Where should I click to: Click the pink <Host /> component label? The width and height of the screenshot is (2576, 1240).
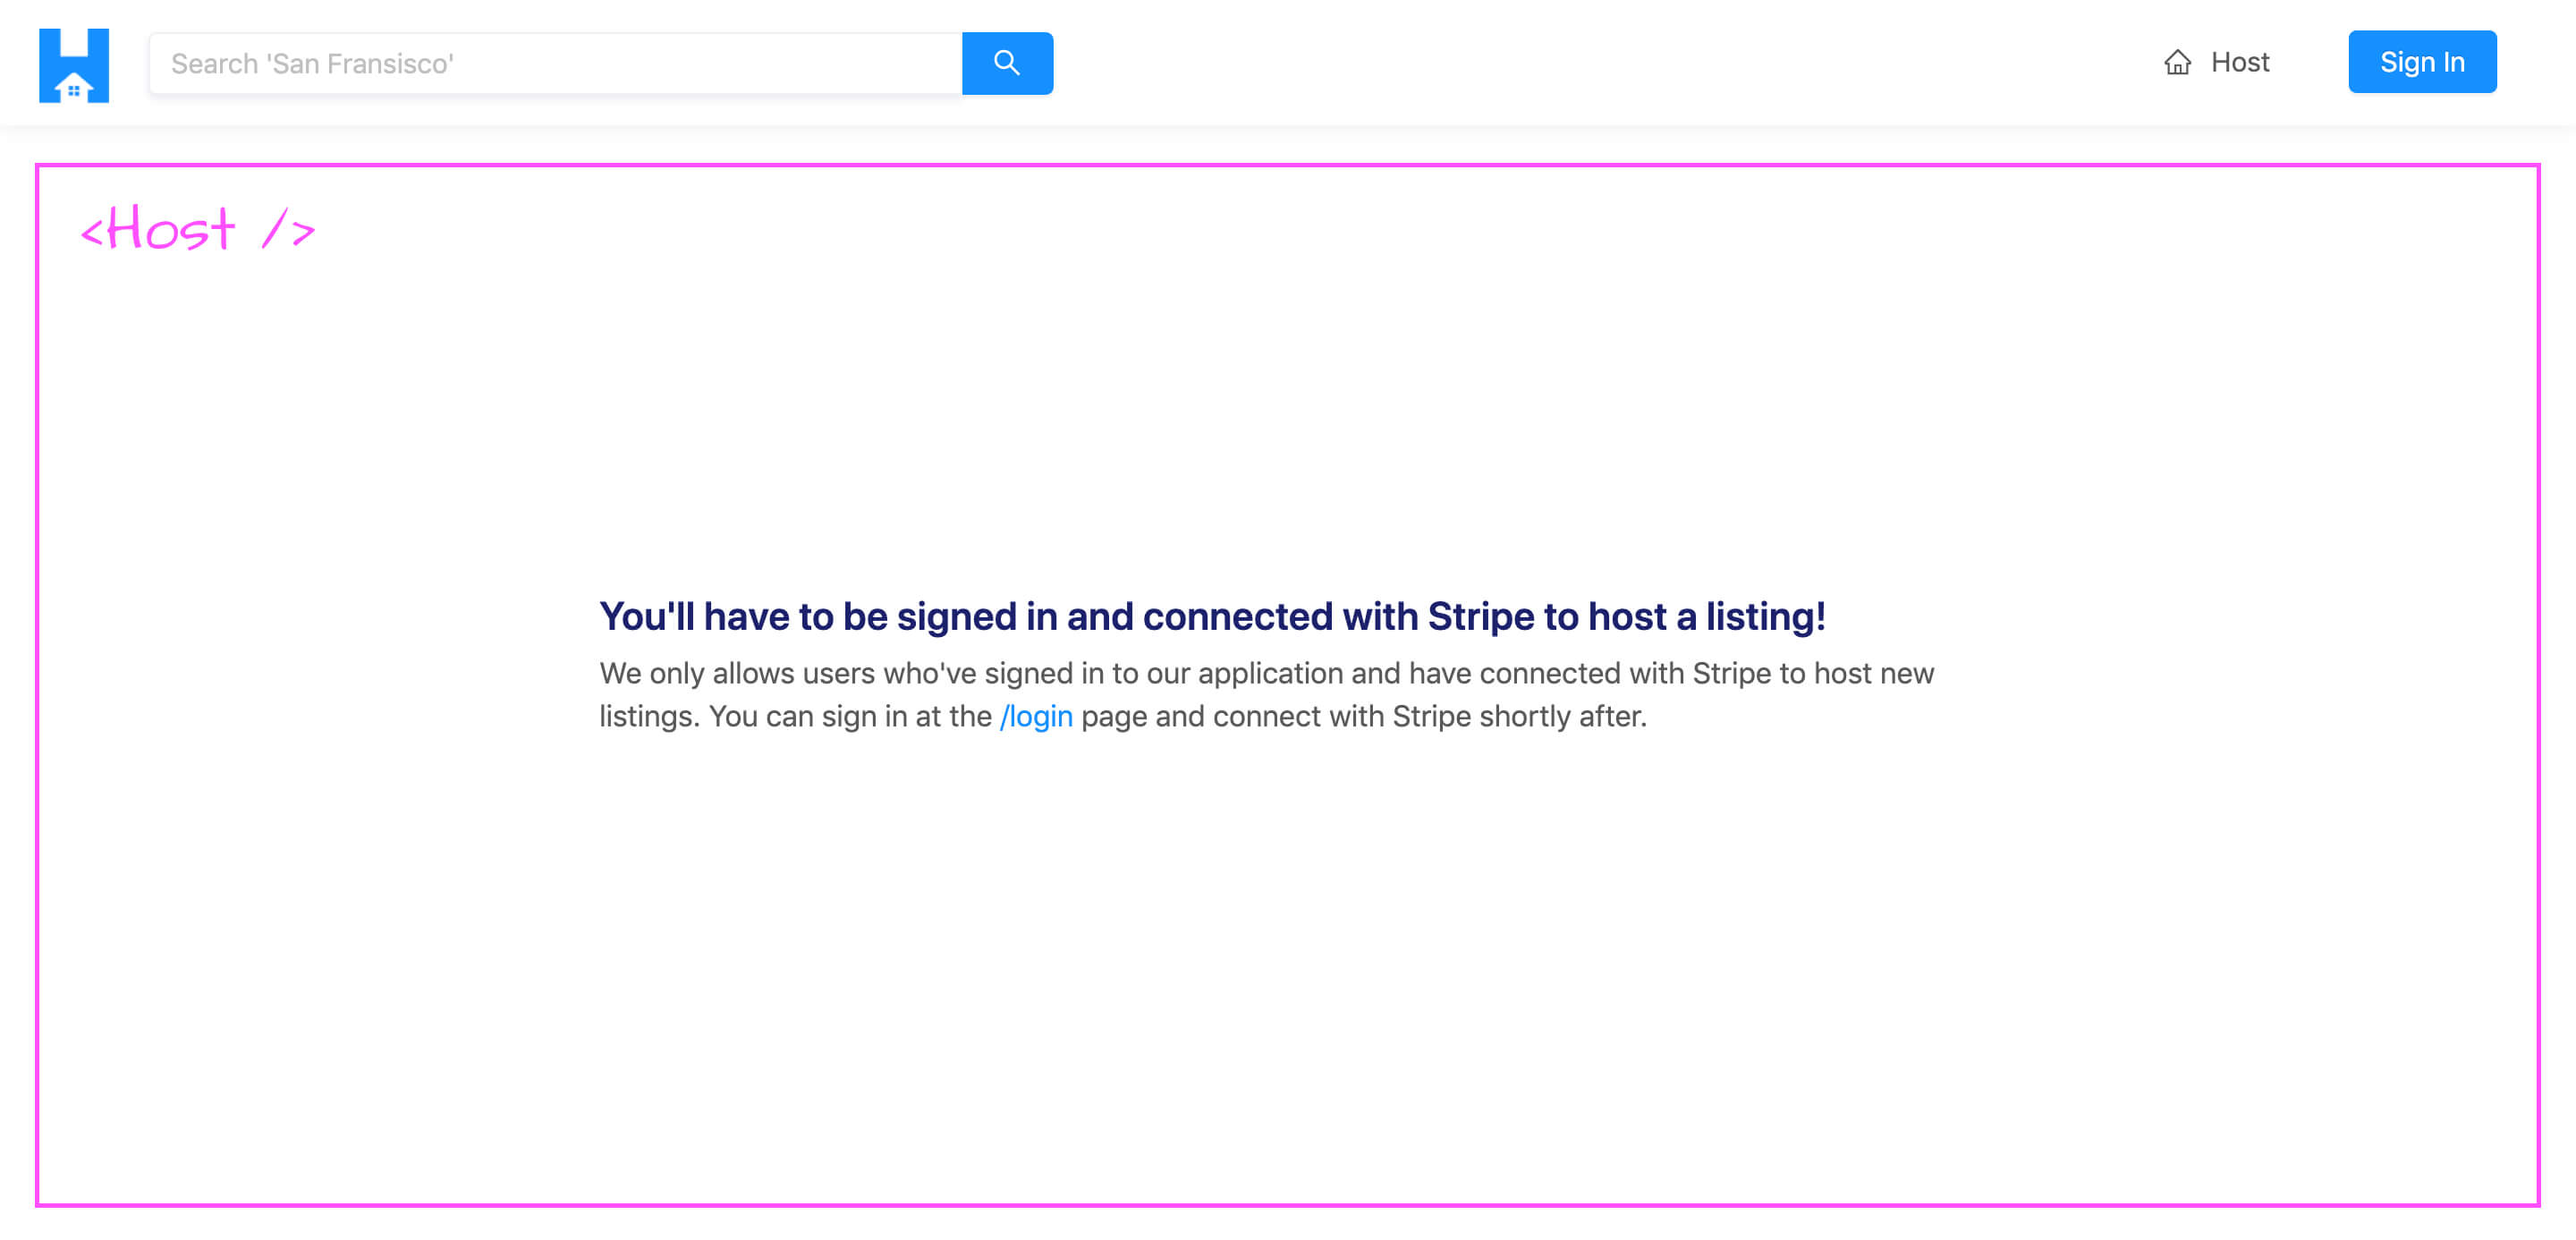pos(197,229)
